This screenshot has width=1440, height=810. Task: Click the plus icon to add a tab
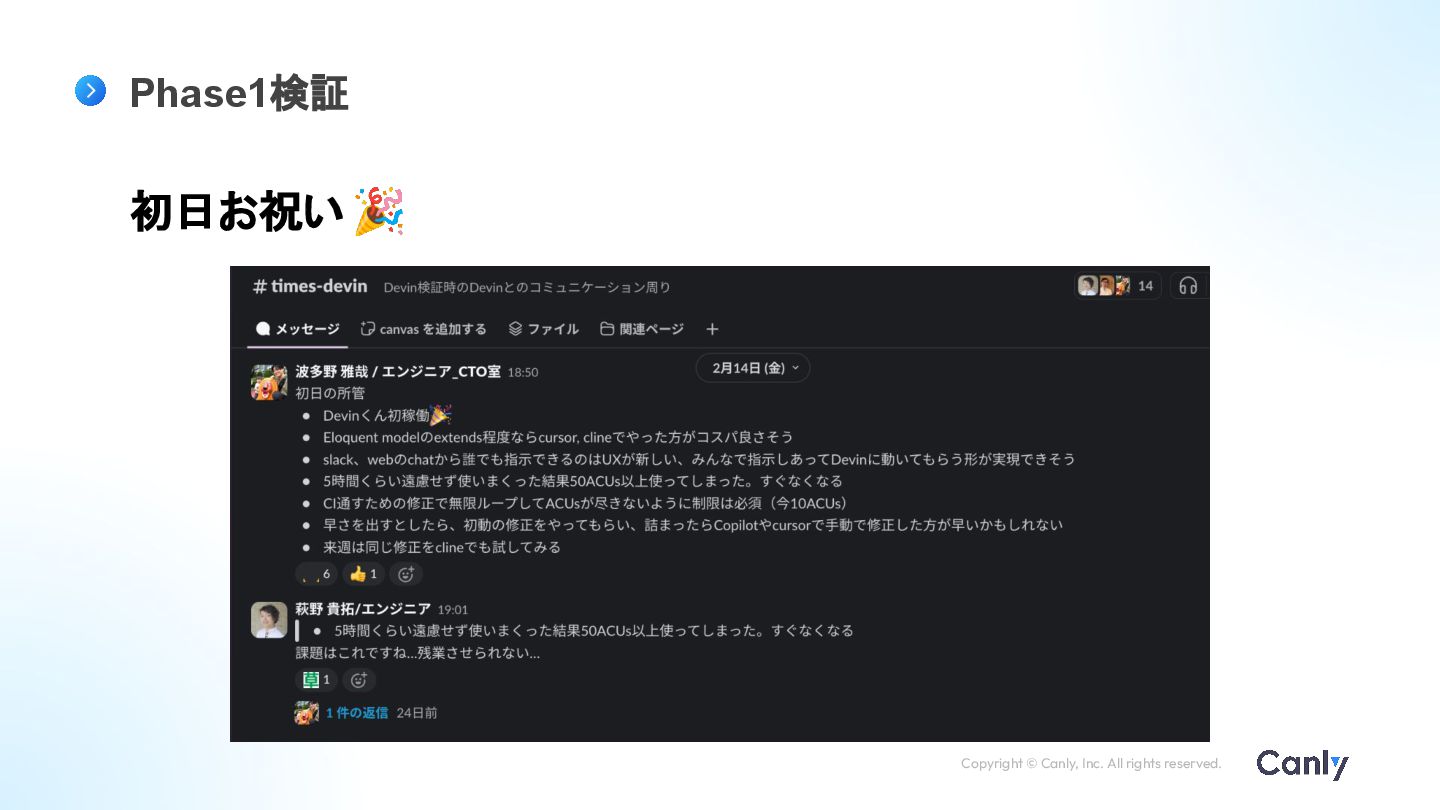coord(712,329)
